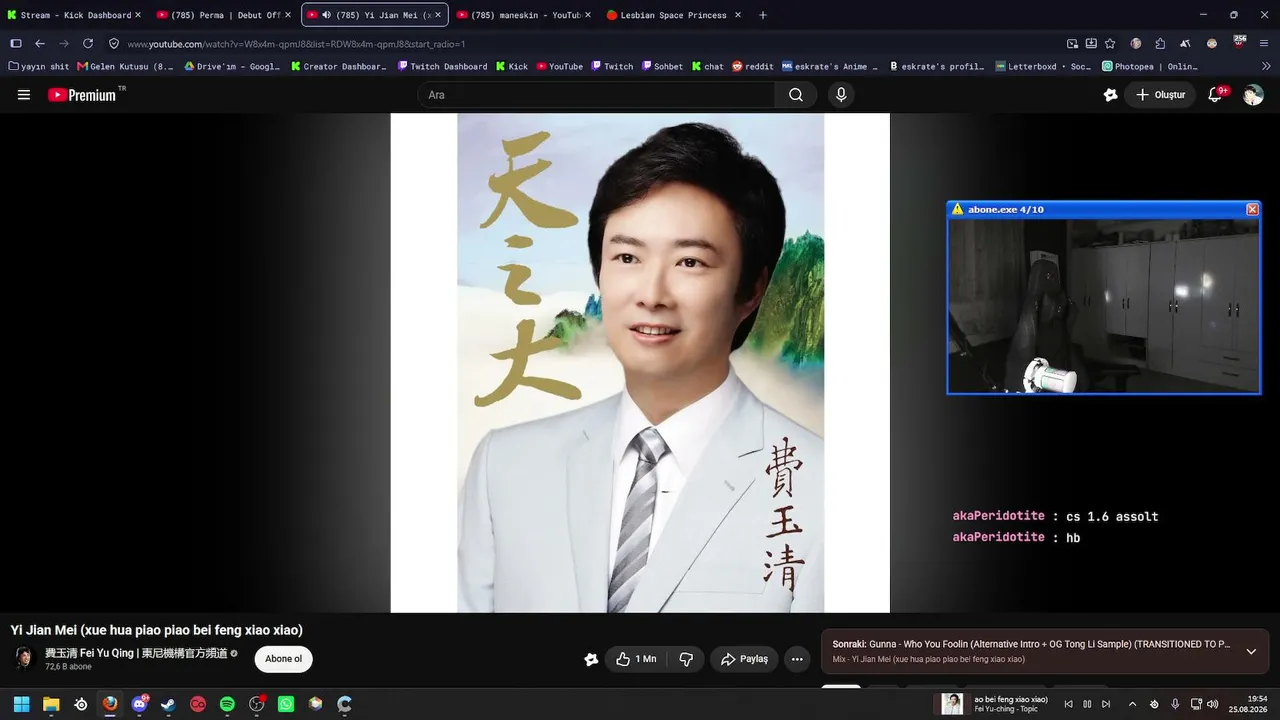Open the Letterboxd bookmark
Image resolution: width=1280 pixels, height=720 pixels.
pos(1043,66)
